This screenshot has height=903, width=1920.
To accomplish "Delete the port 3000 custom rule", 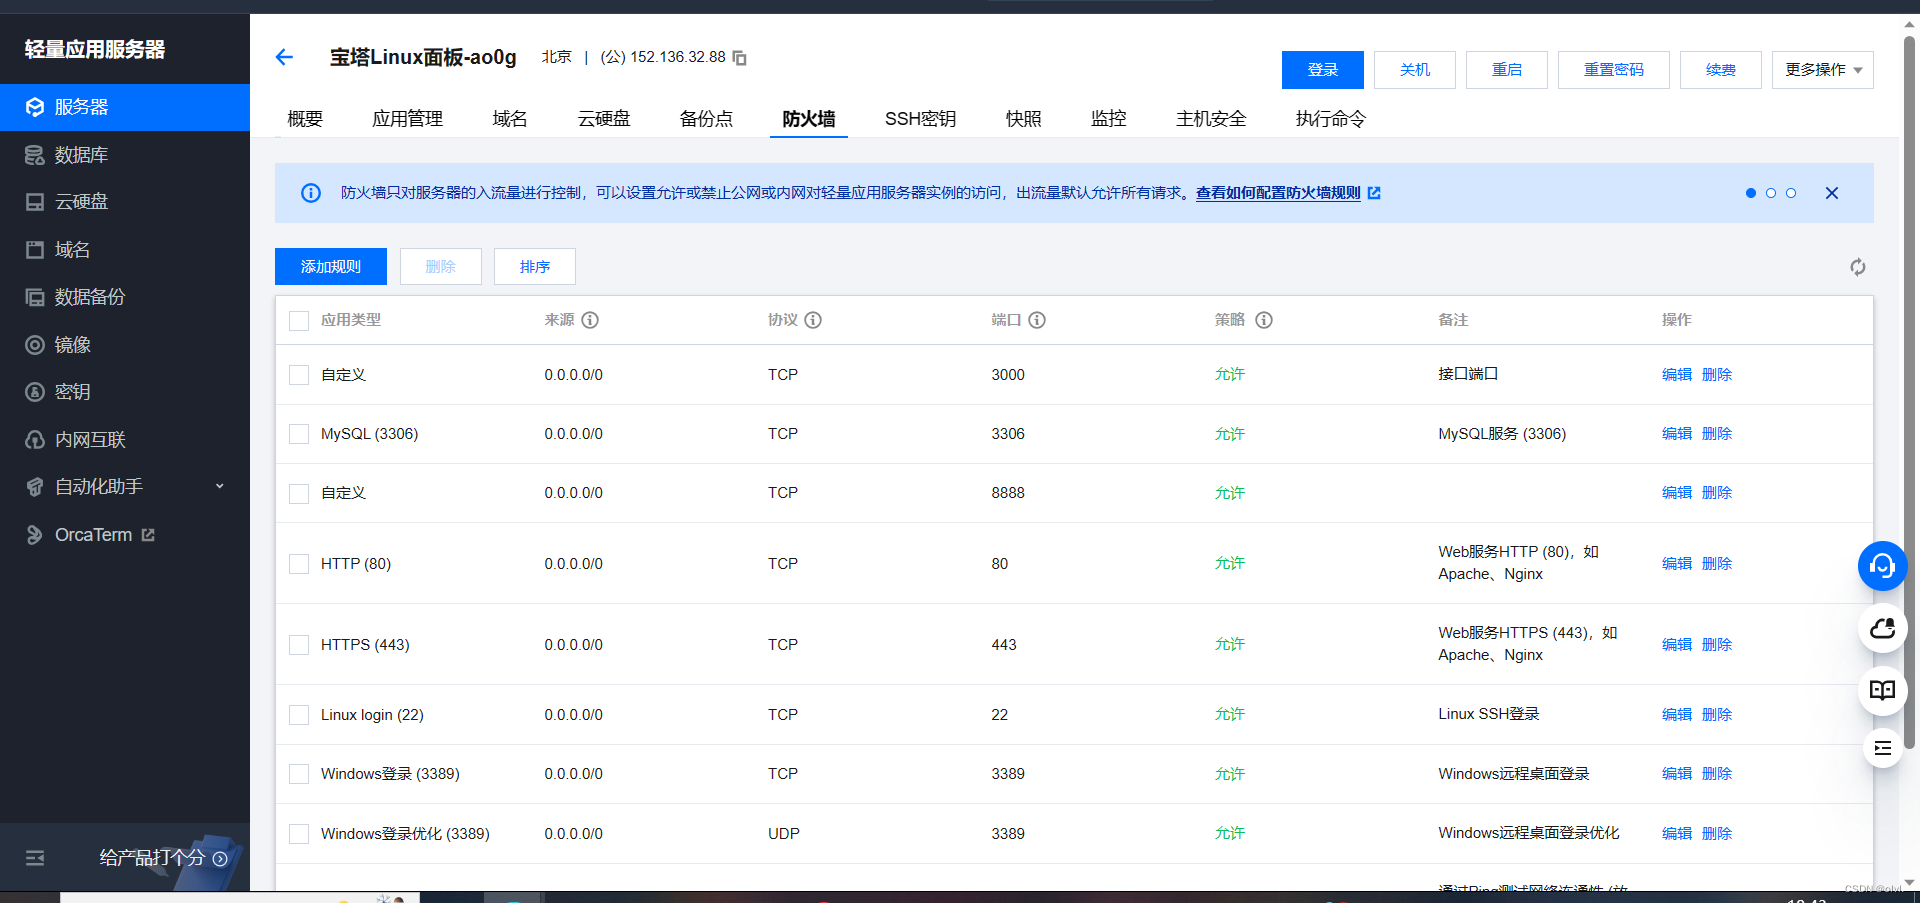I will 1716,375.
